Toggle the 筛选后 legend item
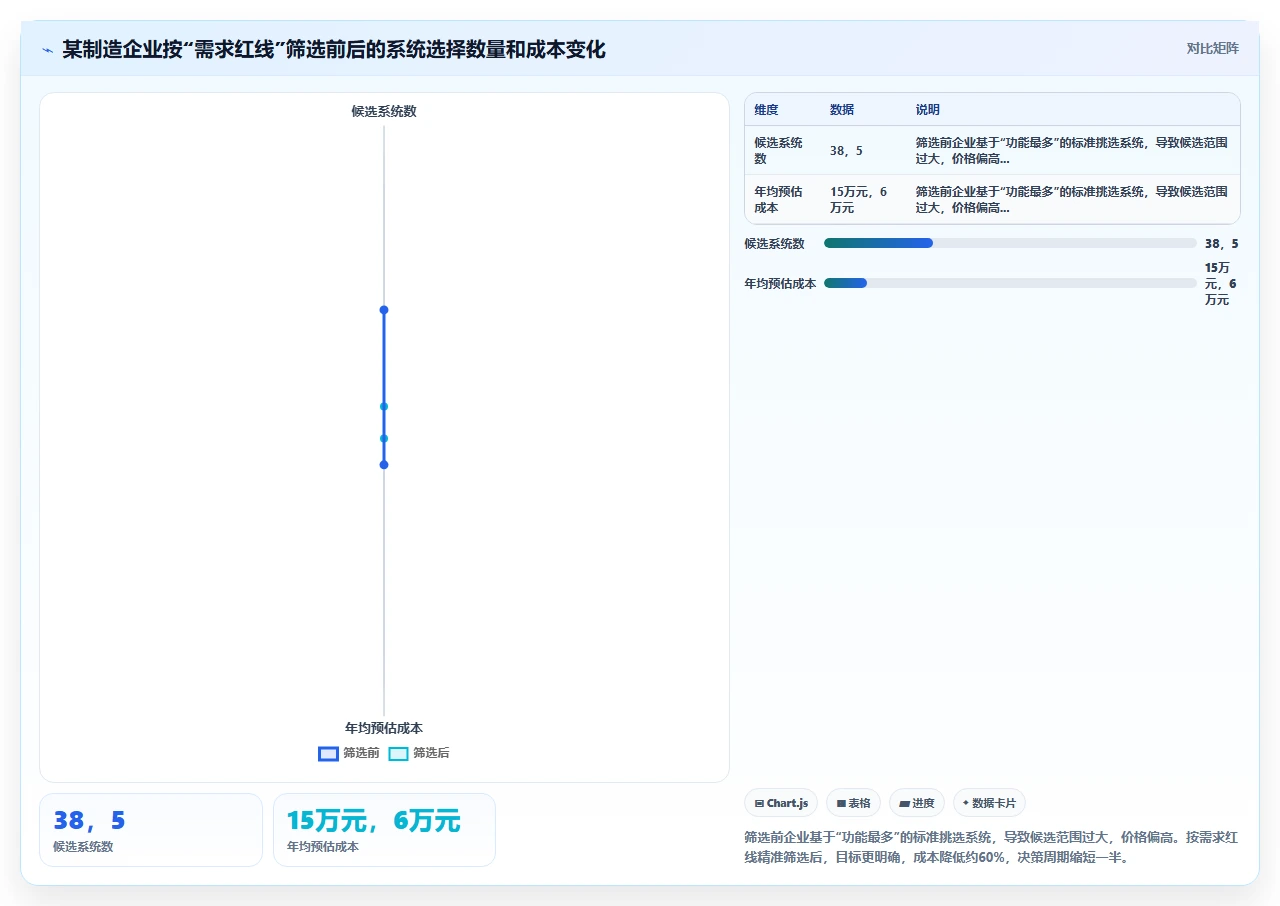Screen dimensions: 1280x906 419,753
